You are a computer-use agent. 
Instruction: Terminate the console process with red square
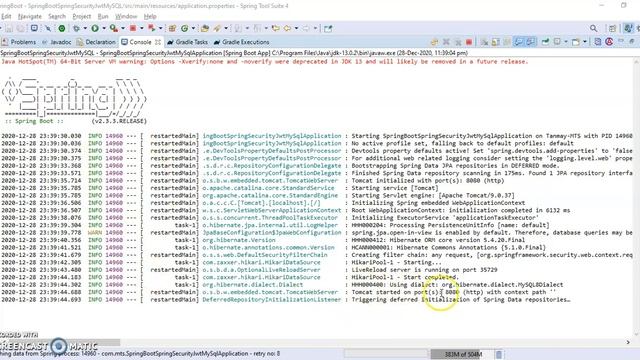tap(469, 42)
